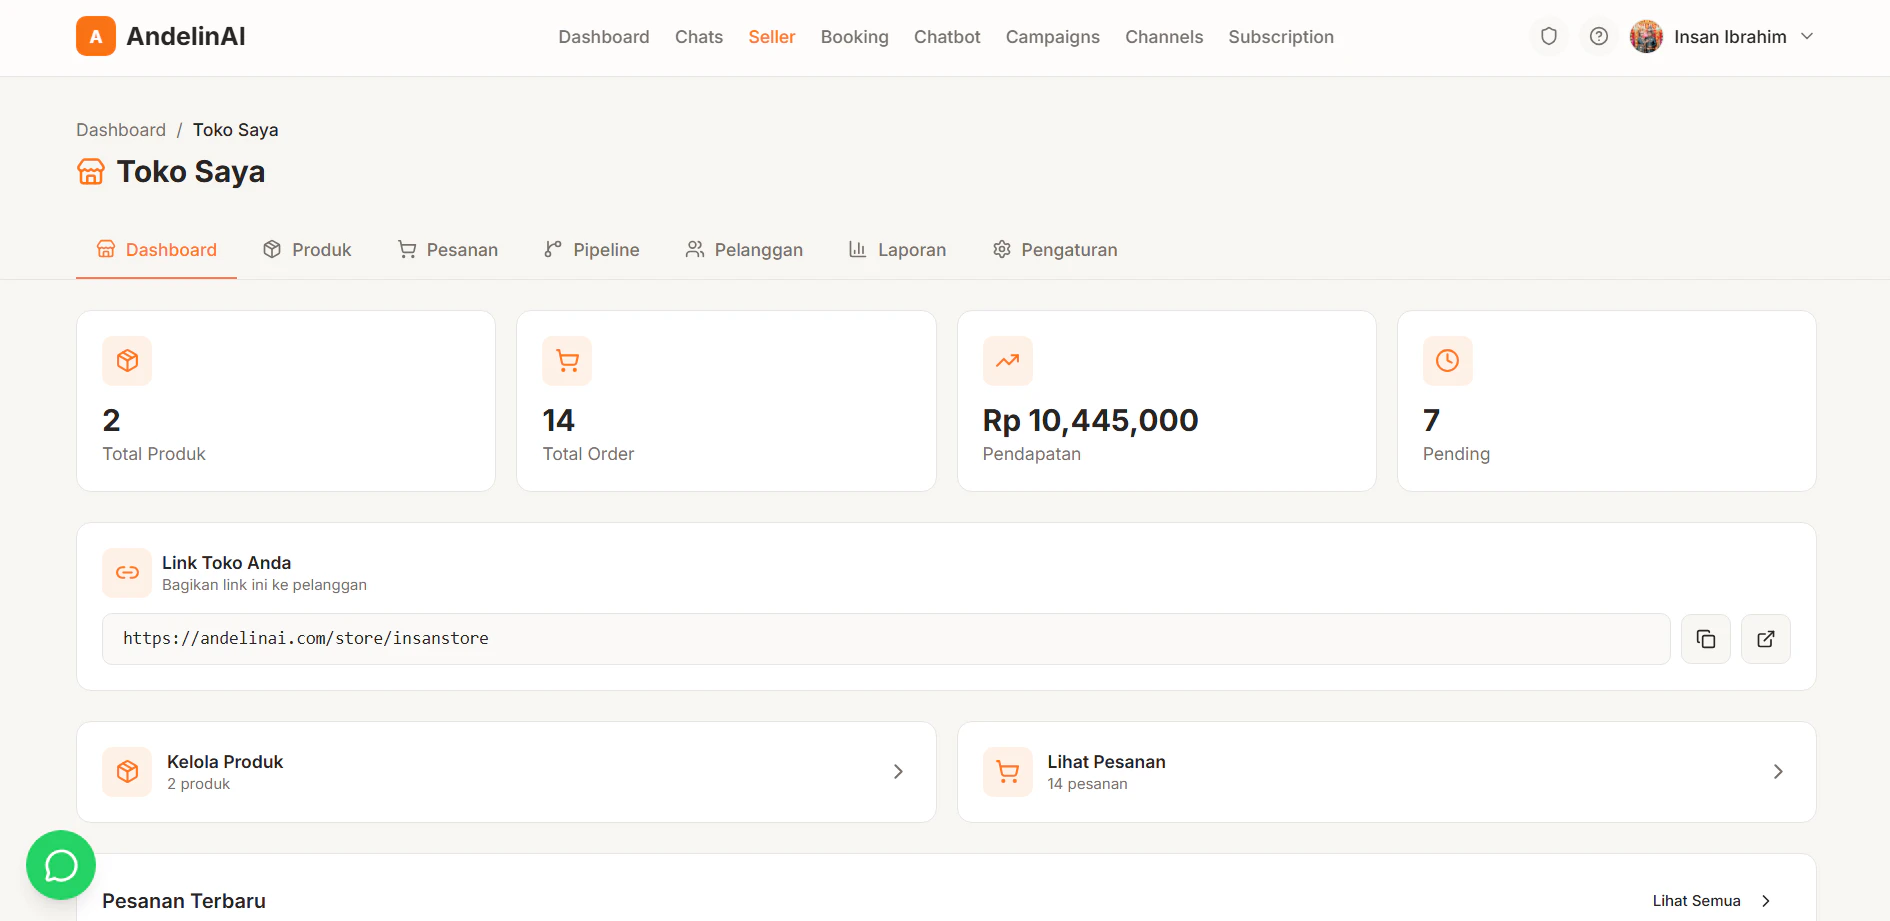Viewport: 1890px width, 921px height.
Task: Go to Dashboard in top navigation
Action: (x=604, y=37)
